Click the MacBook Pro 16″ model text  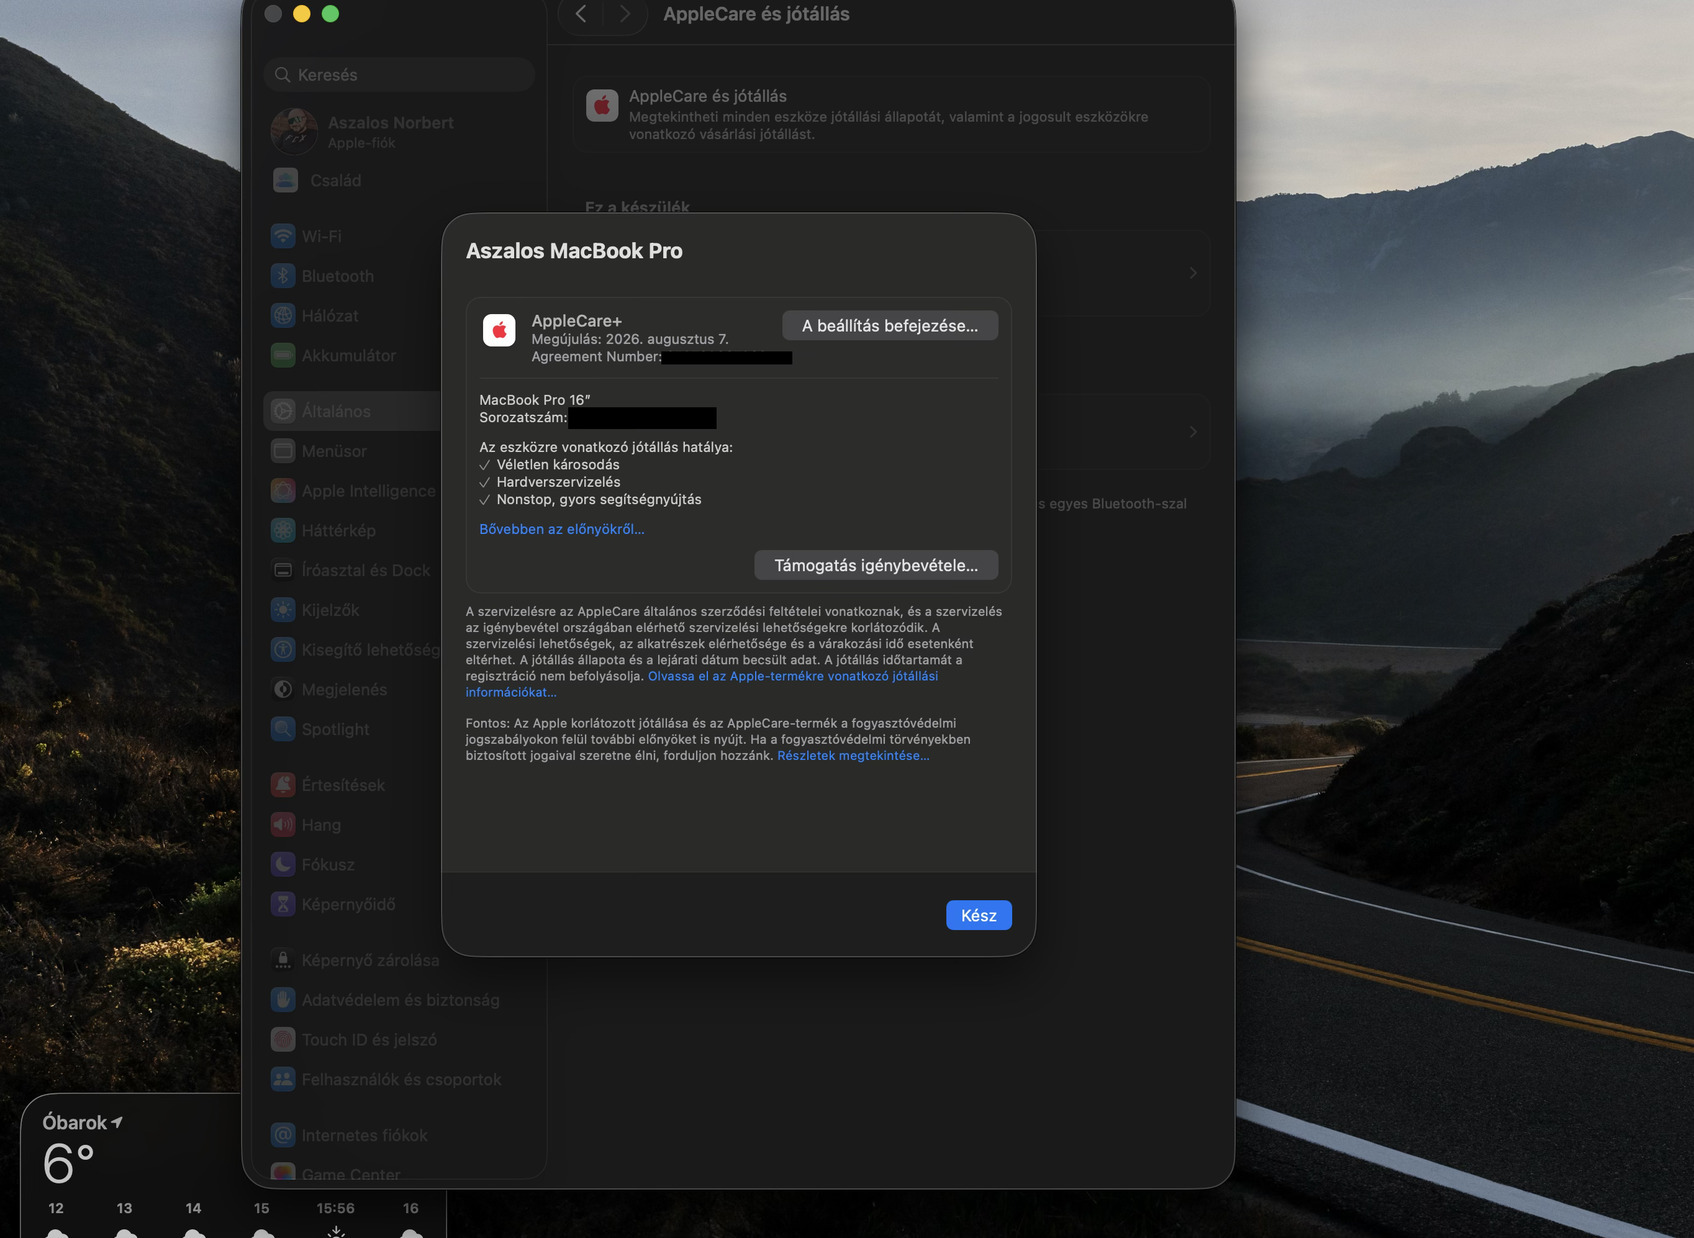pyautogui.click(x=535, y=400)
